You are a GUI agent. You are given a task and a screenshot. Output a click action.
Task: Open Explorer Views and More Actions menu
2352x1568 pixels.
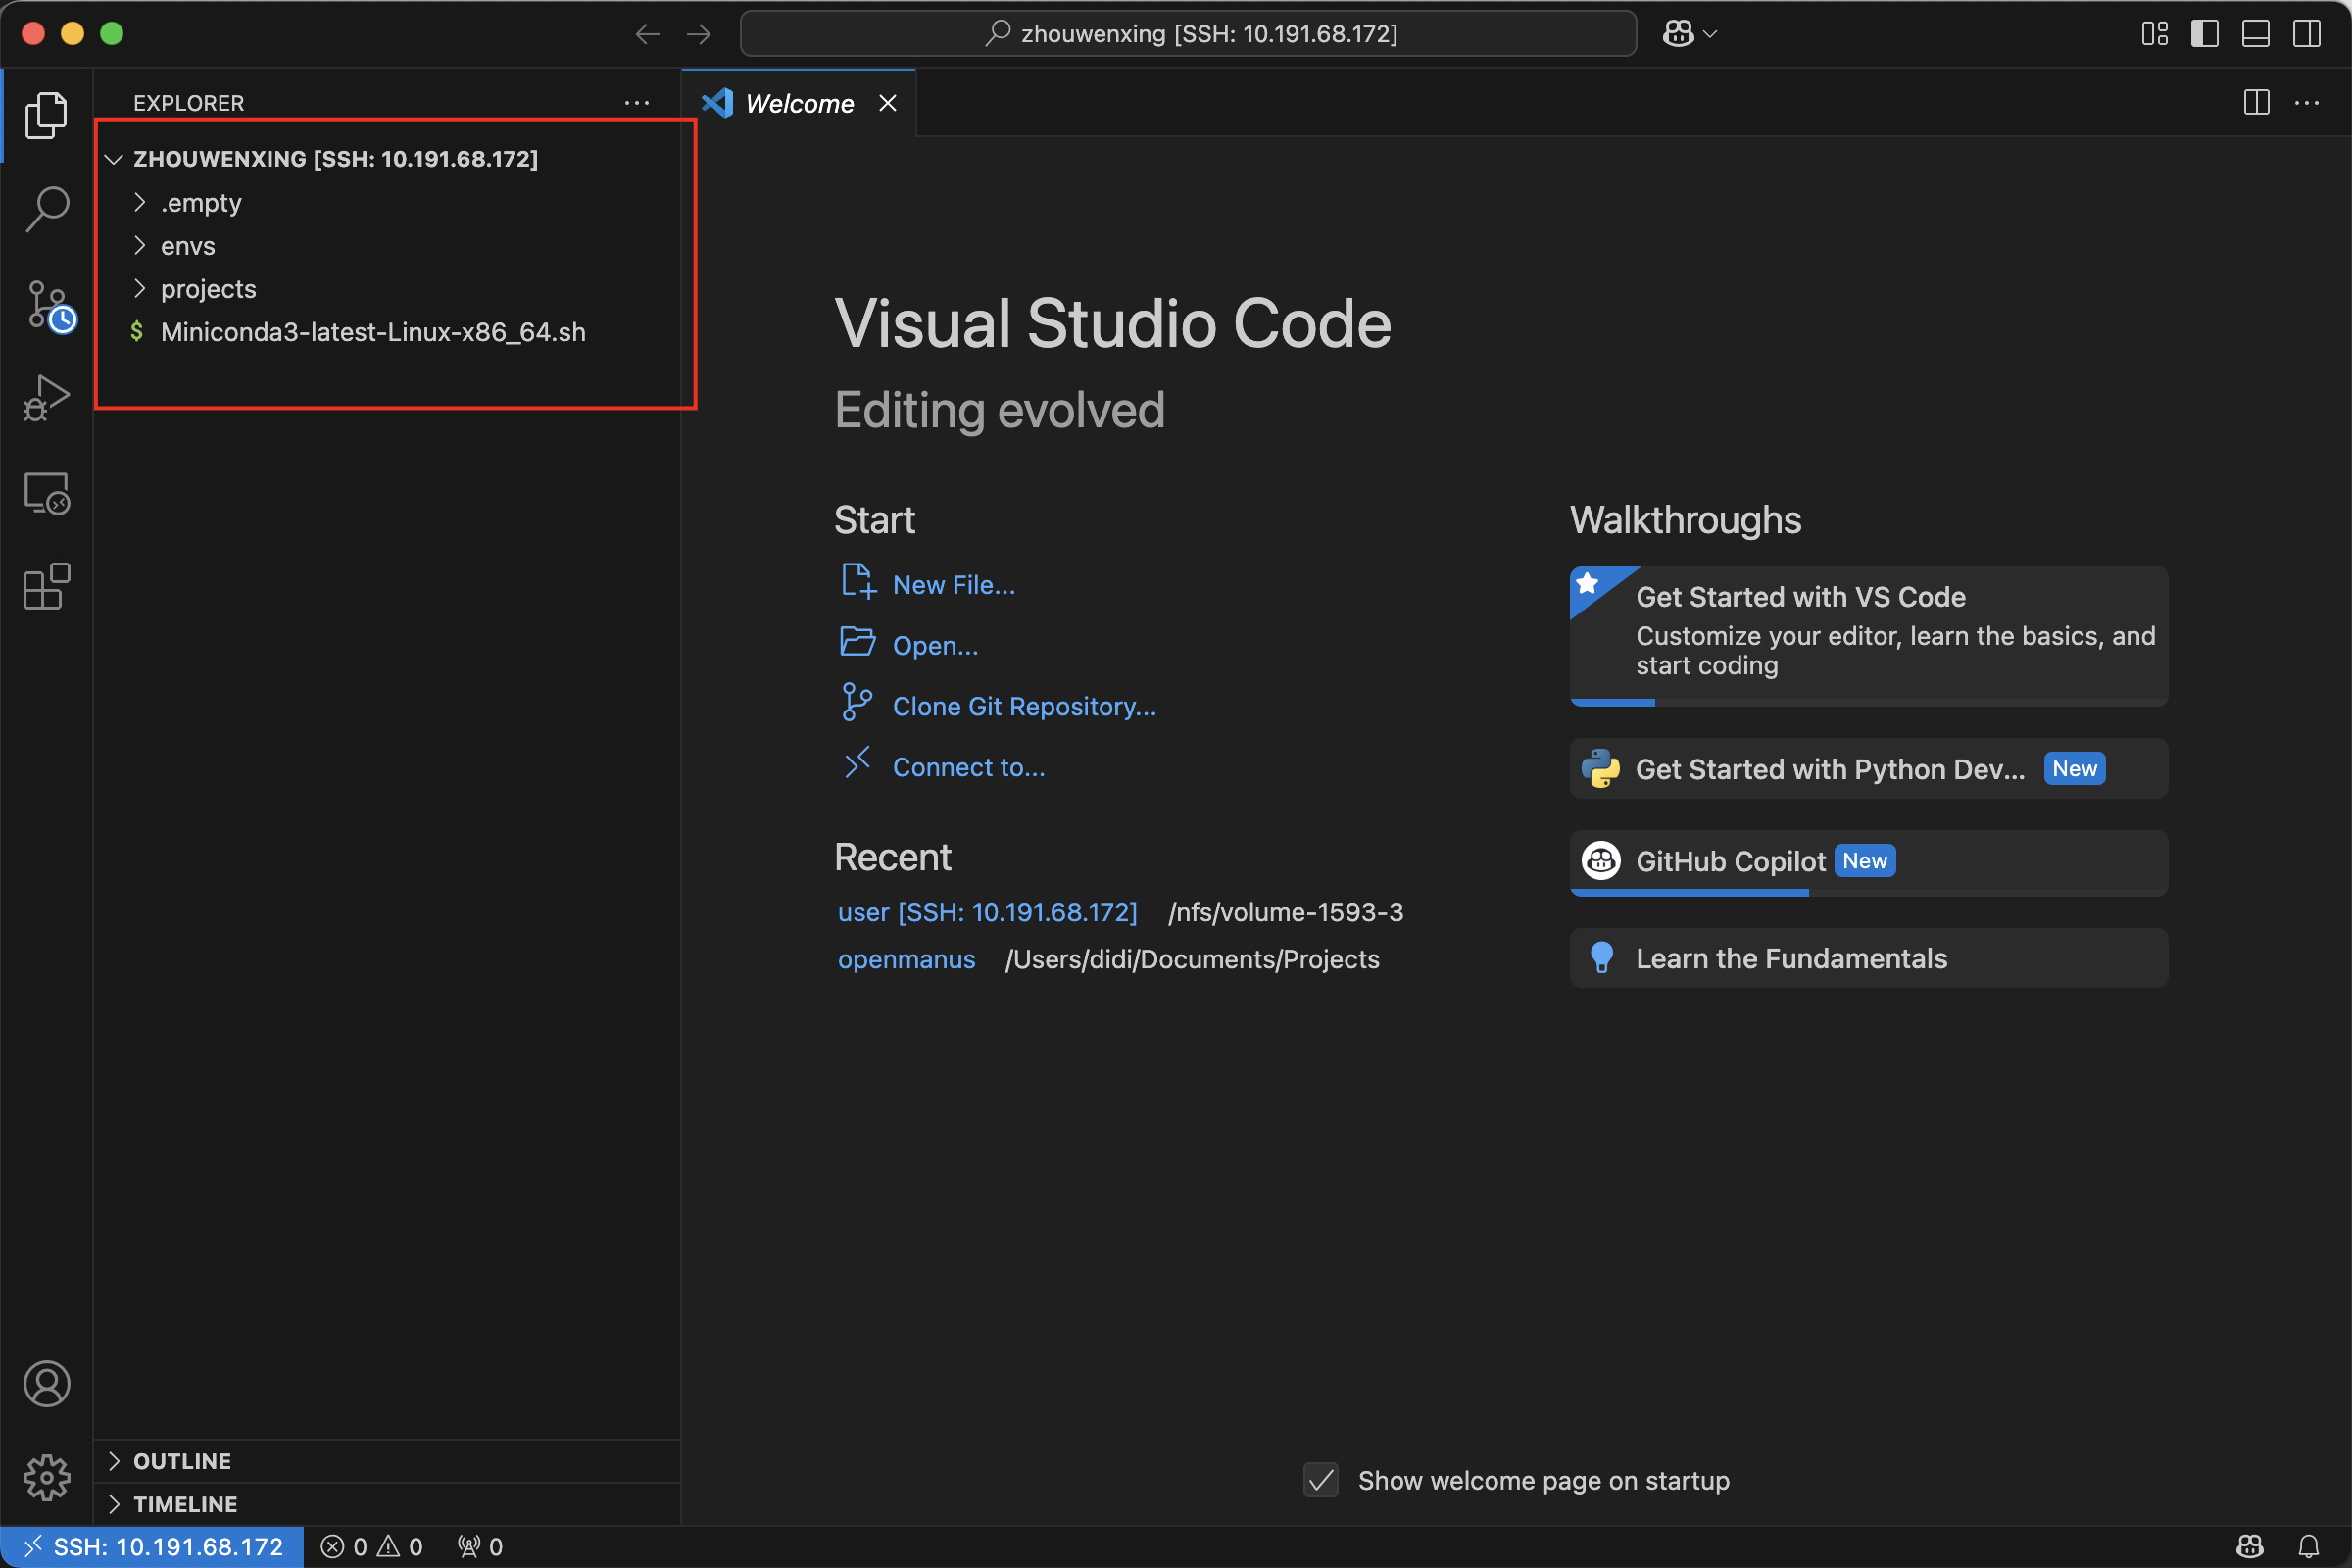coord(637,103)
